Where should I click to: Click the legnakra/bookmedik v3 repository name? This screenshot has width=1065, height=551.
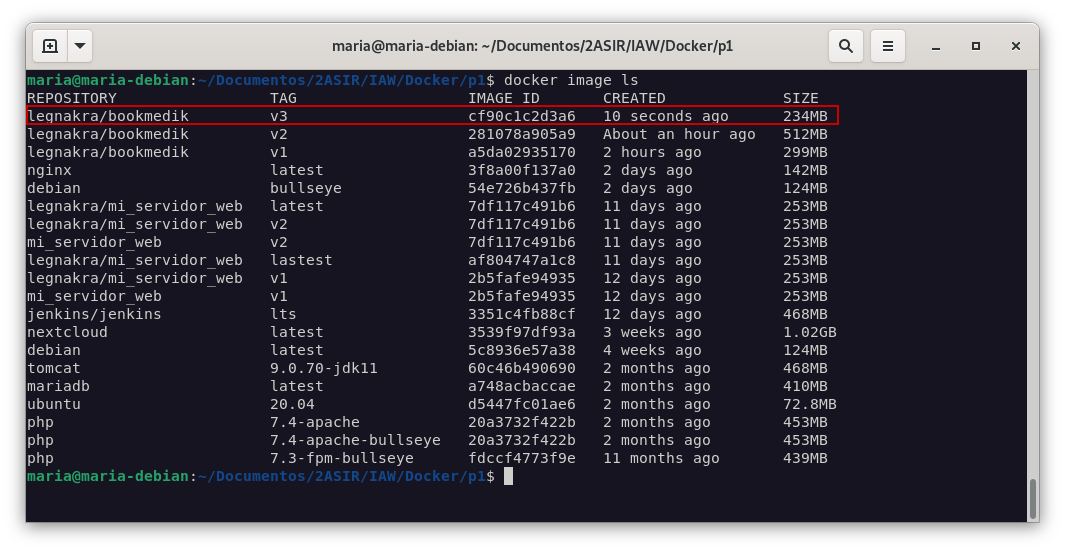click(x=108, y=116)
